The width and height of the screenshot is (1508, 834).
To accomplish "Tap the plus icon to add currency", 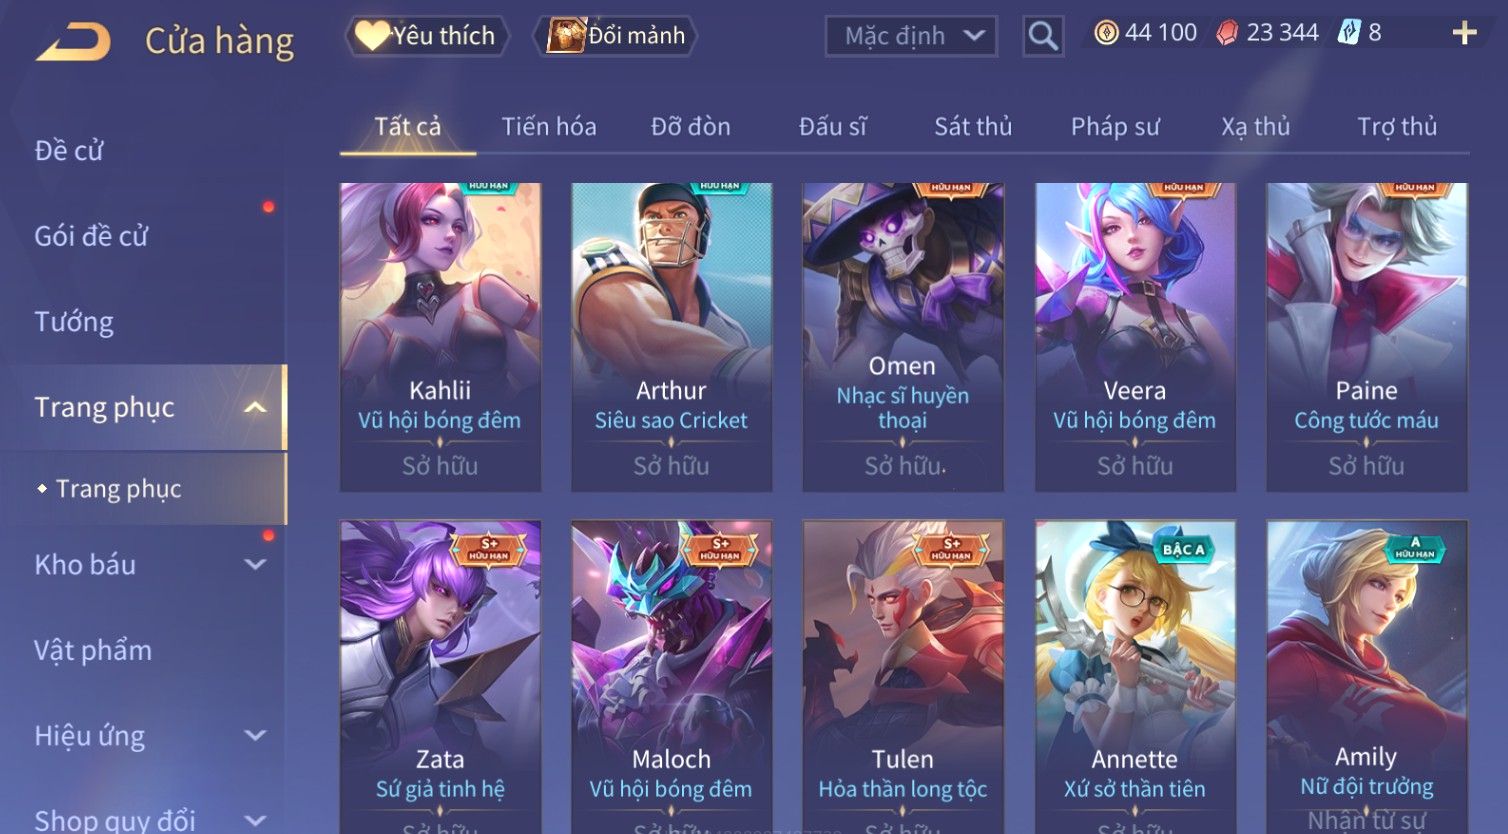I will 1464,34.
